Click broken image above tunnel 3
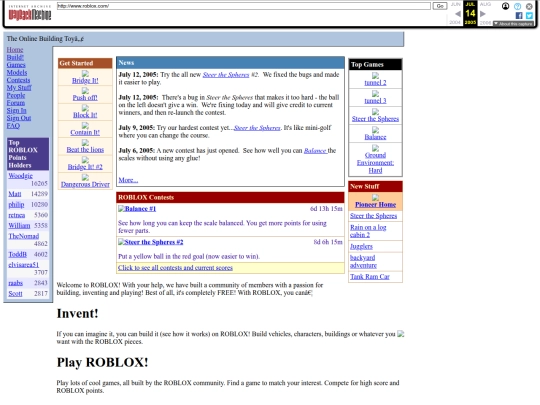This screenshot has width=540, height=405. pos(375,94)
